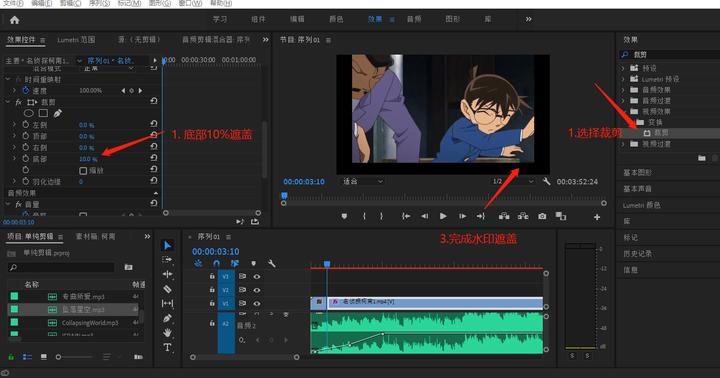
Task: Select the Ripple Edit tool
Action: coord(168,274)
